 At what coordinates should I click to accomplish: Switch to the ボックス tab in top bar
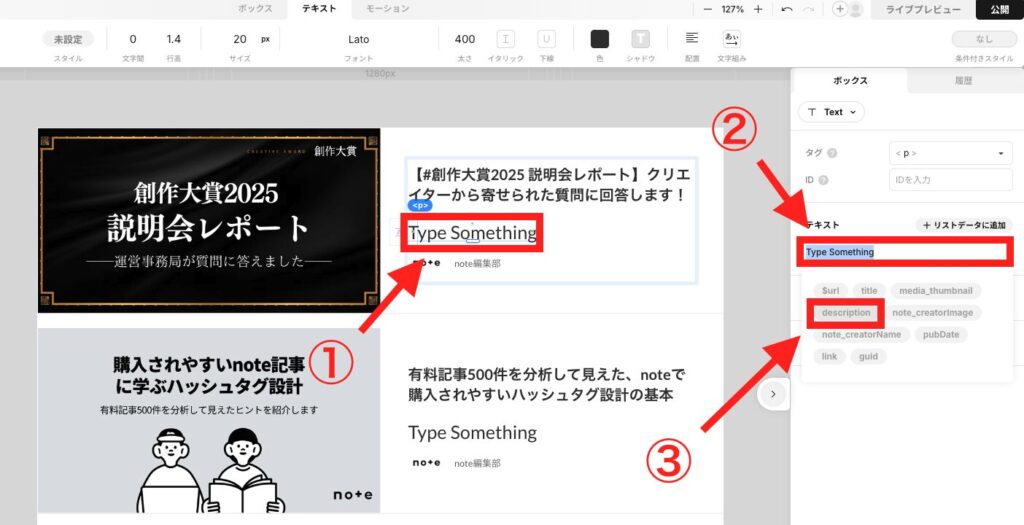pos(255,8)
